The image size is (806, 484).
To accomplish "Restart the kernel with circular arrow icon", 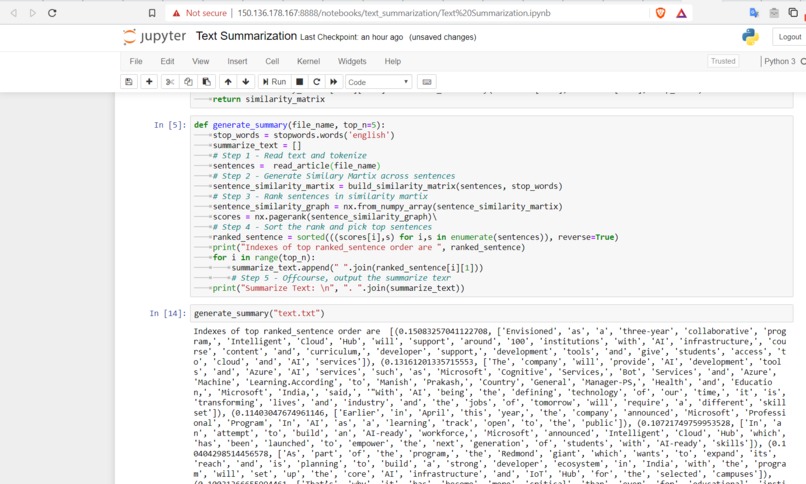I will pos(317,82).
